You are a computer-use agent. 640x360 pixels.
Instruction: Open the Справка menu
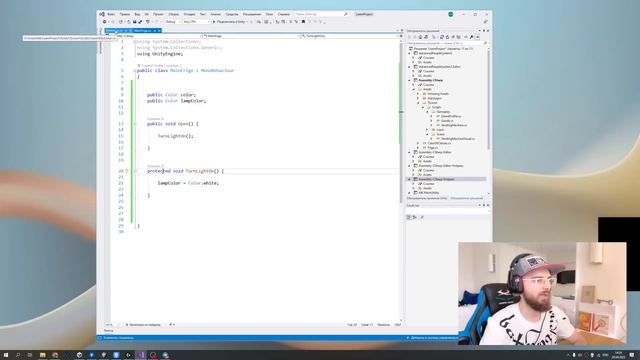[284, 14]
